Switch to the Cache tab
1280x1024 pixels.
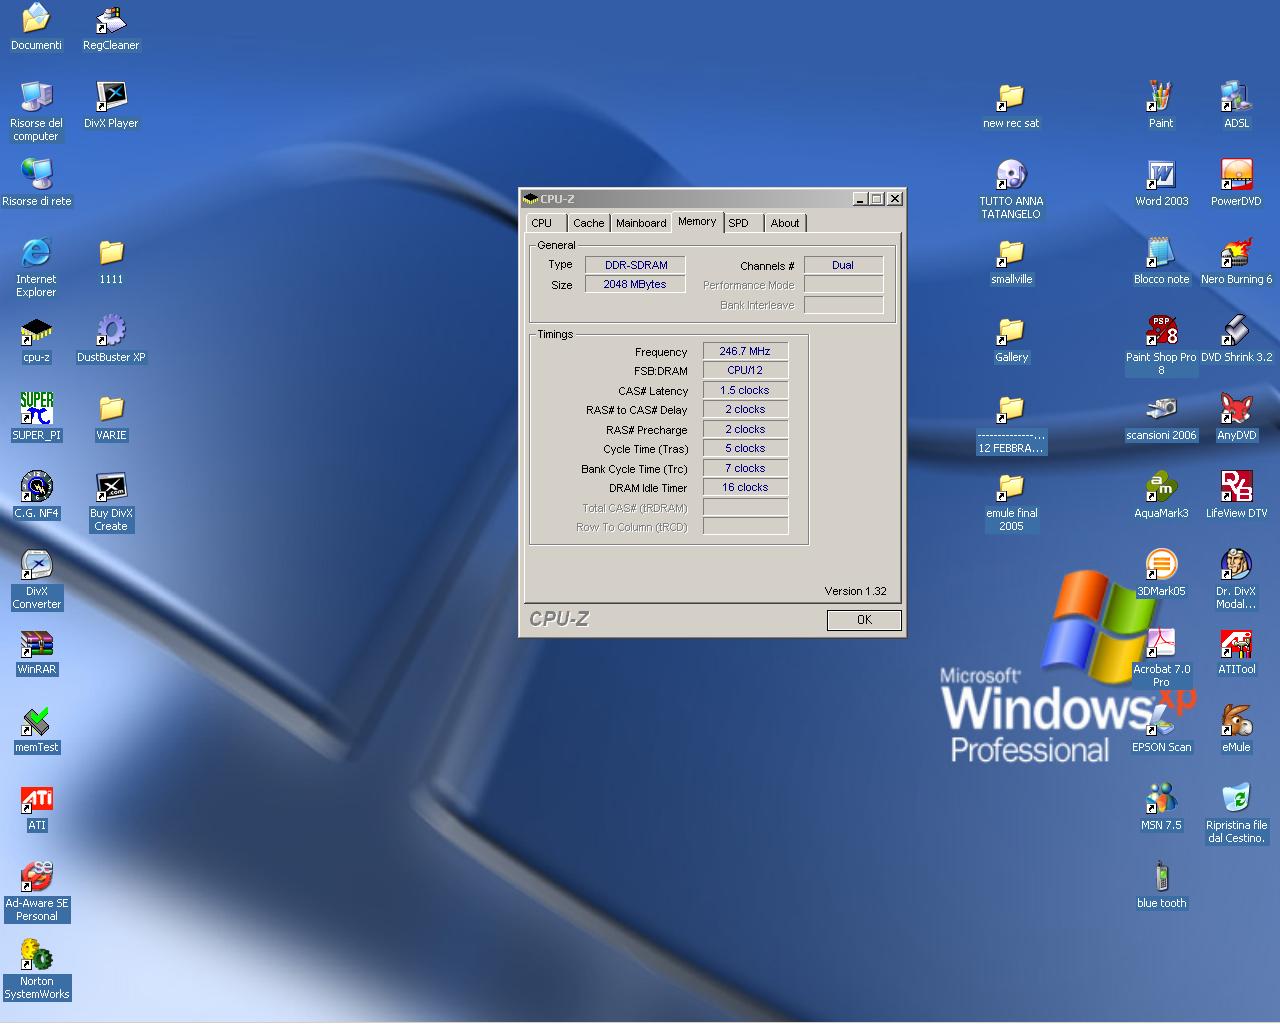tap(588, 223)
